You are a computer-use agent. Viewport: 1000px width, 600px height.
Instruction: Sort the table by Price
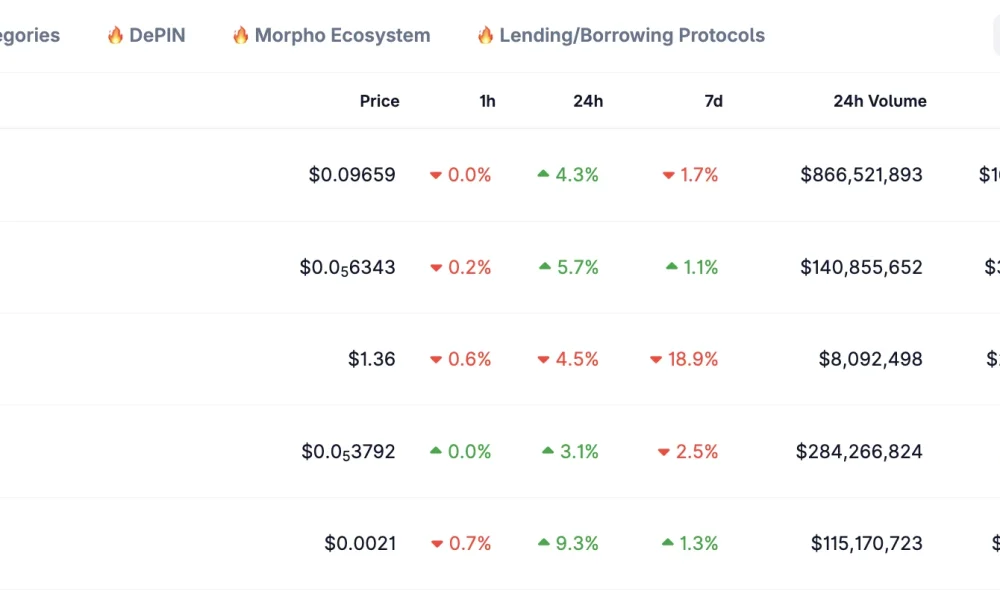pos(379,100)
